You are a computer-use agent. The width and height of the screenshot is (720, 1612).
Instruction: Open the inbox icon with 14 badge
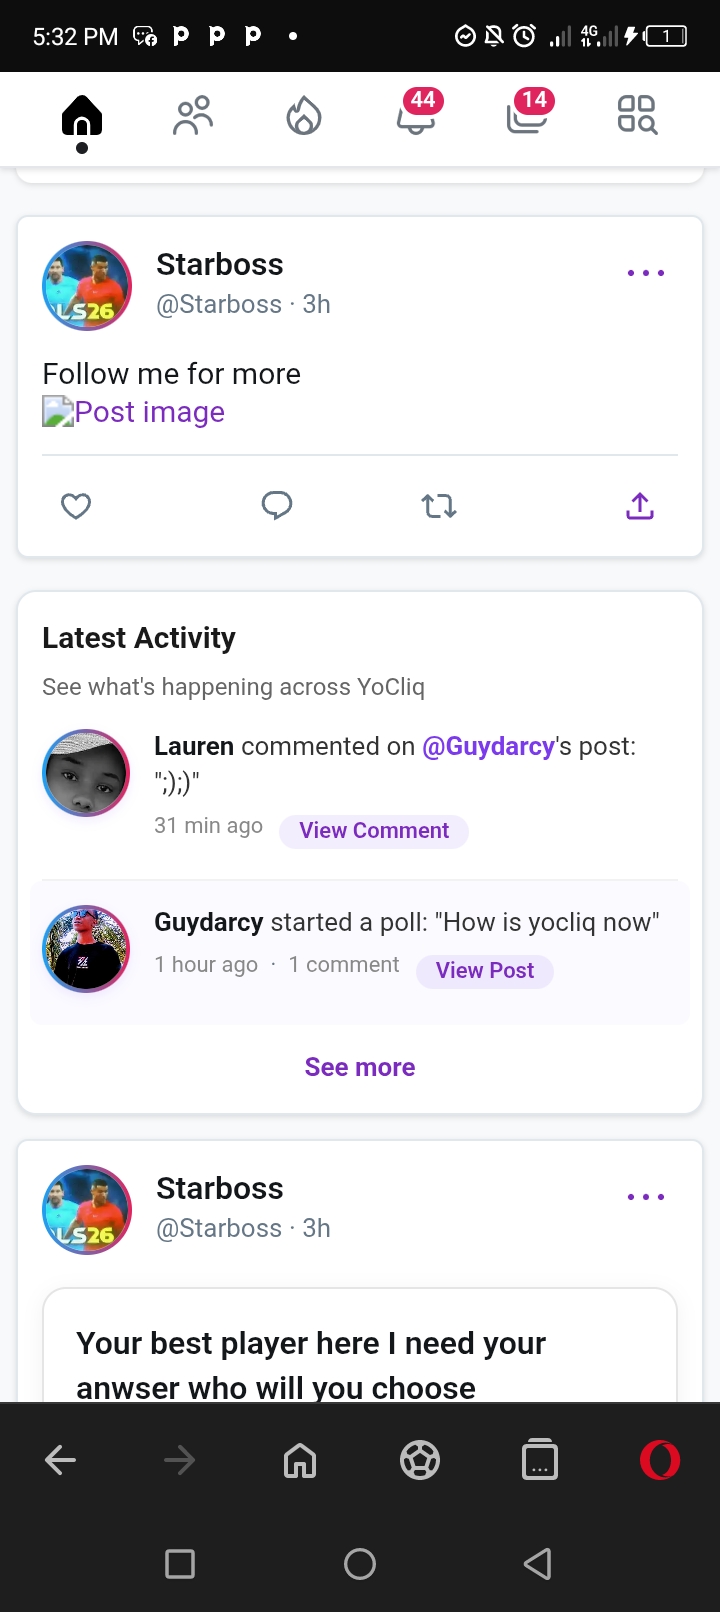[527, 116]
